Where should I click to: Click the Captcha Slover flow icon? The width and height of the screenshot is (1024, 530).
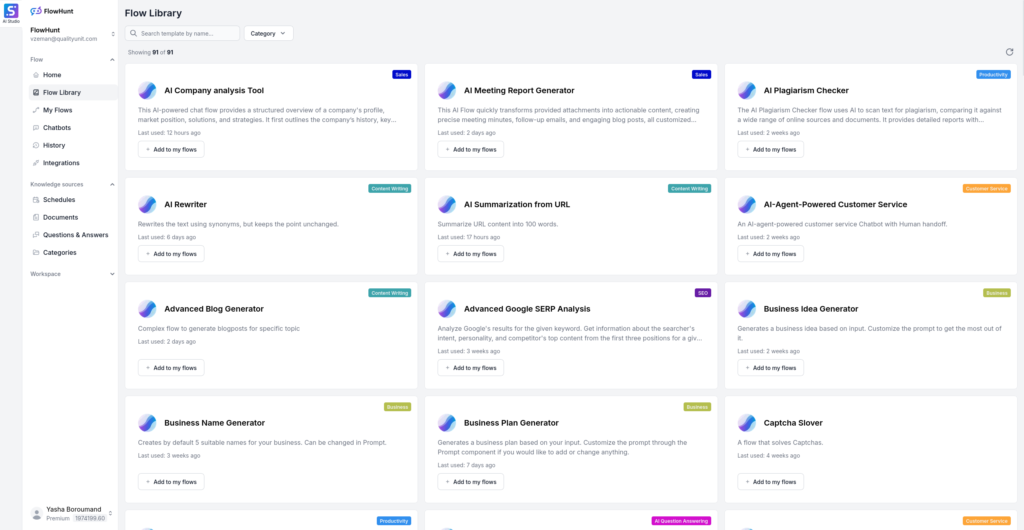pos(747,423)
